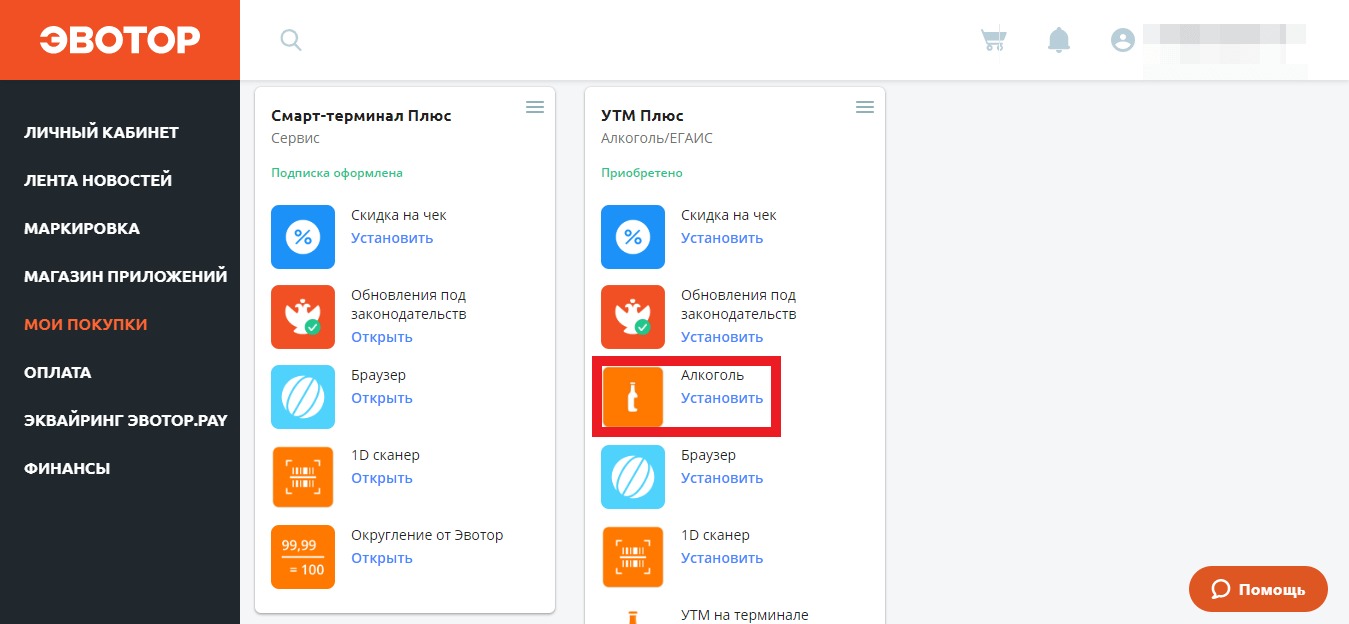Click 1D сканер icon in Смарт-терминал Плюс card
Image resolution: width=1349 pixels, height=624 pixels.
coord(303,477)
